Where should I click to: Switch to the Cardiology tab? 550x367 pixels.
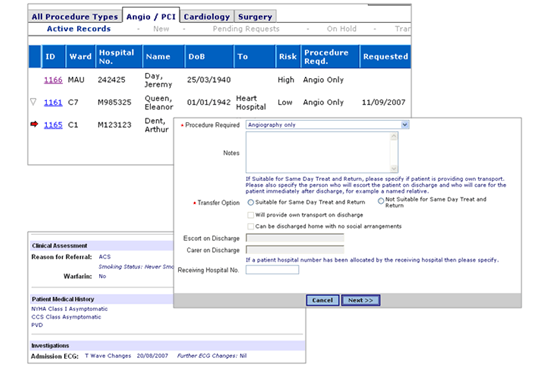pos(207,16)
